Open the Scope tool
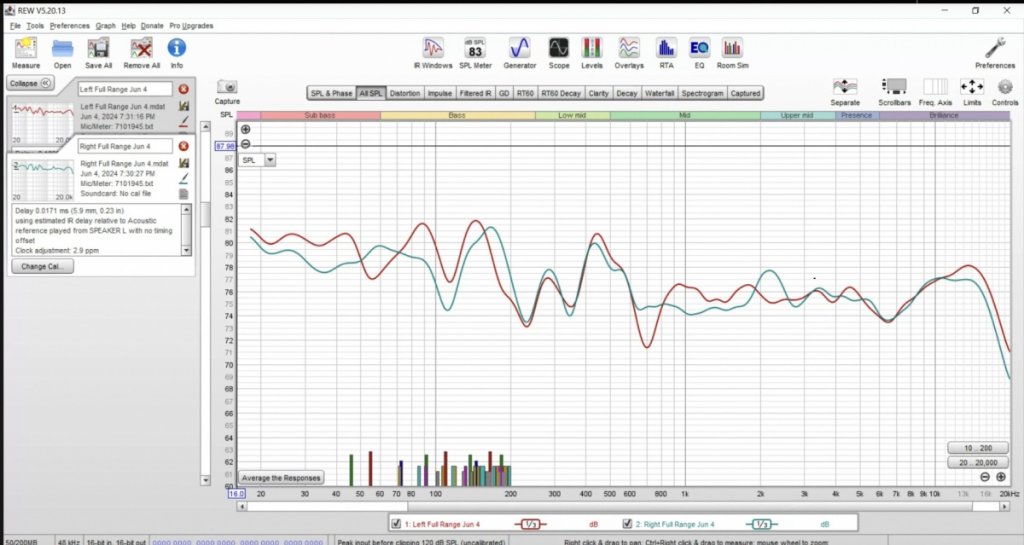1024x545 pixels. [558, 53]
